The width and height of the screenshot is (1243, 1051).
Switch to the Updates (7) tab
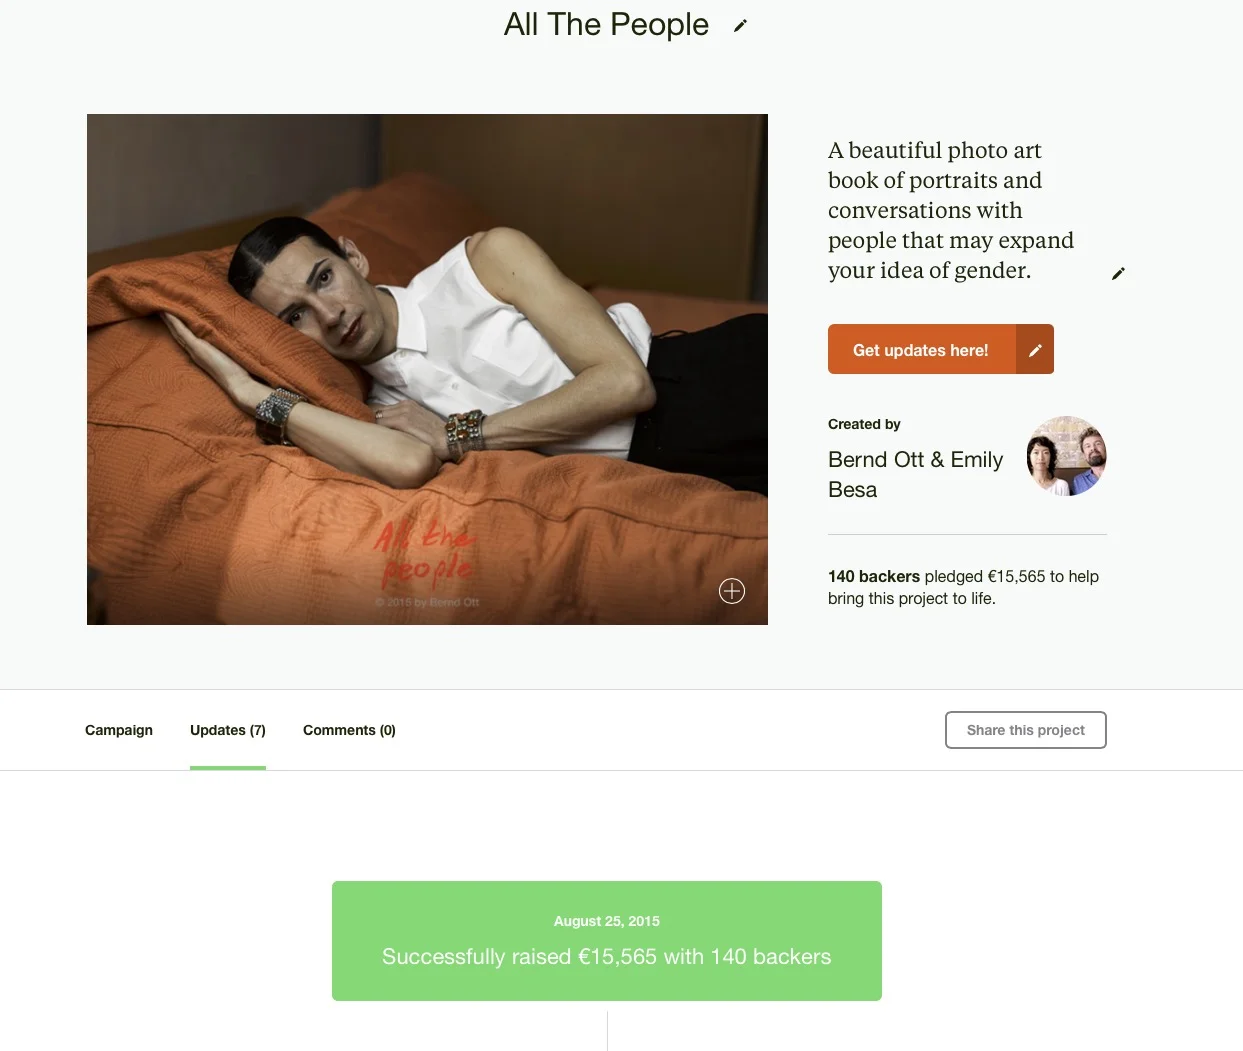pyautogui.click(x=228, y=730)
